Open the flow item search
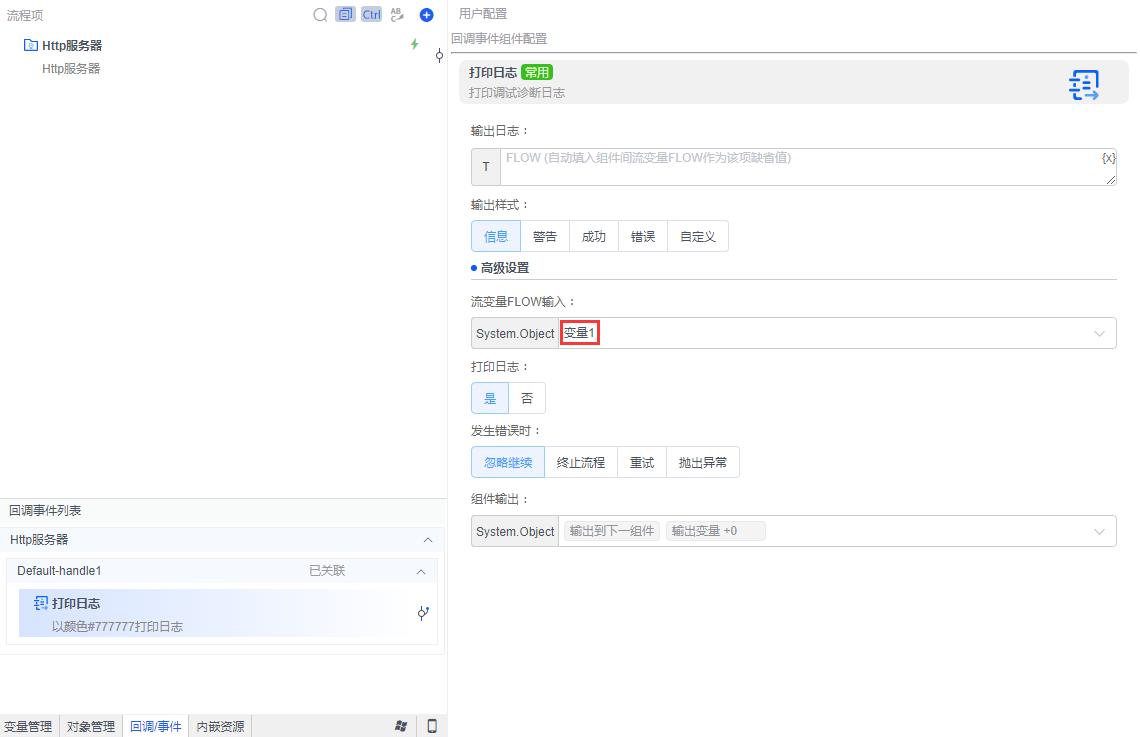 [320, 14]
